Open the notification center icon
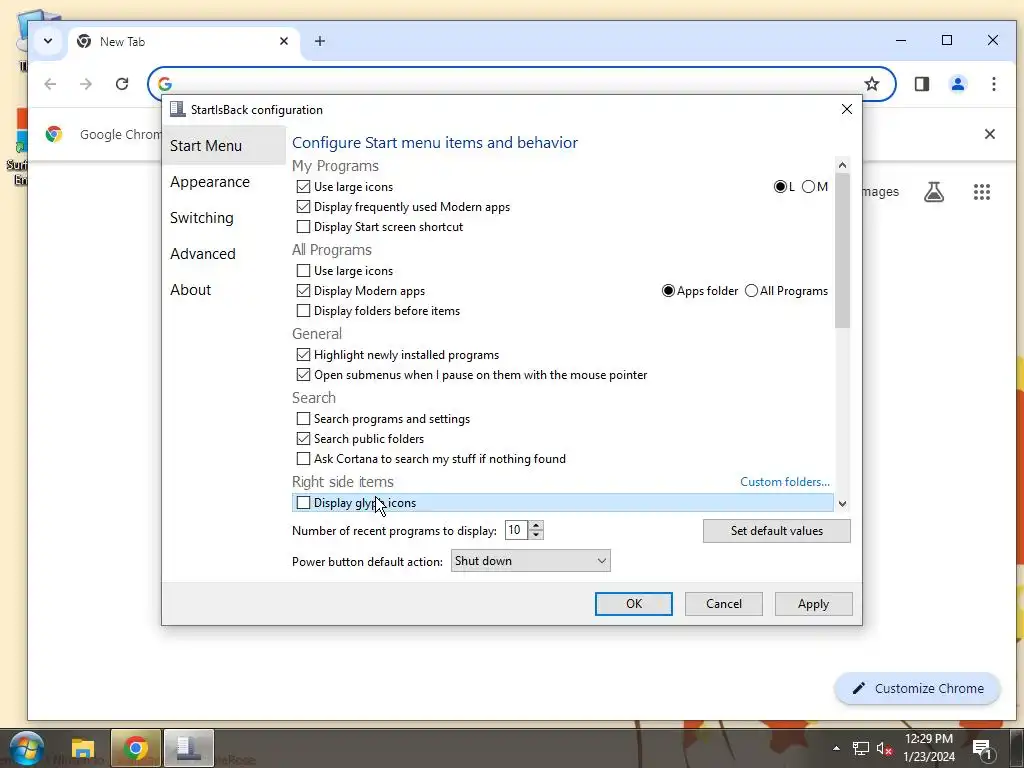The width and height of the screenshot is (1024, 768). click(982, 748)
